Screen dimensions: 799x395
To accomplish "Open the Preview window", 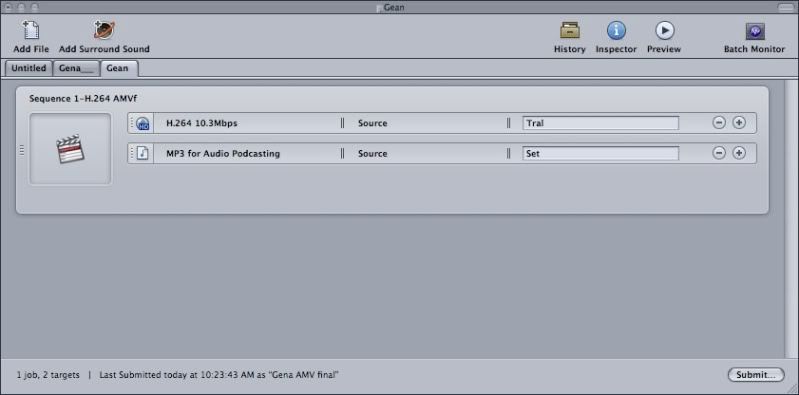I will [x=664, y=31].
